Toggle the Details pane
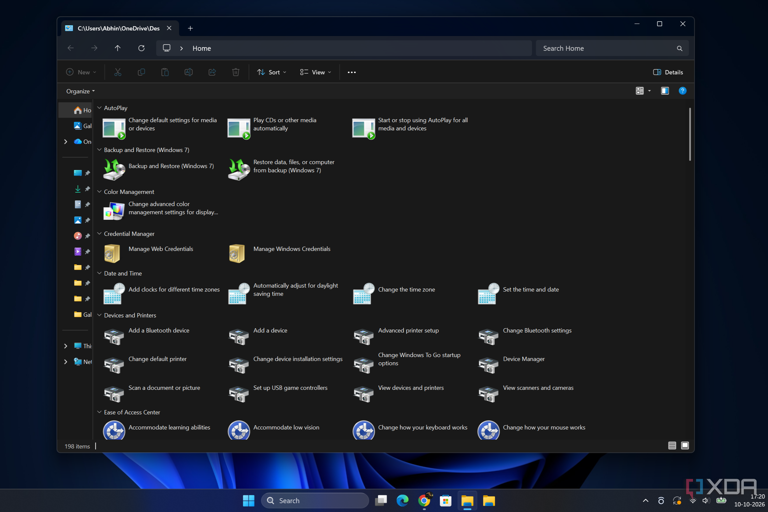 coord(668,73)
